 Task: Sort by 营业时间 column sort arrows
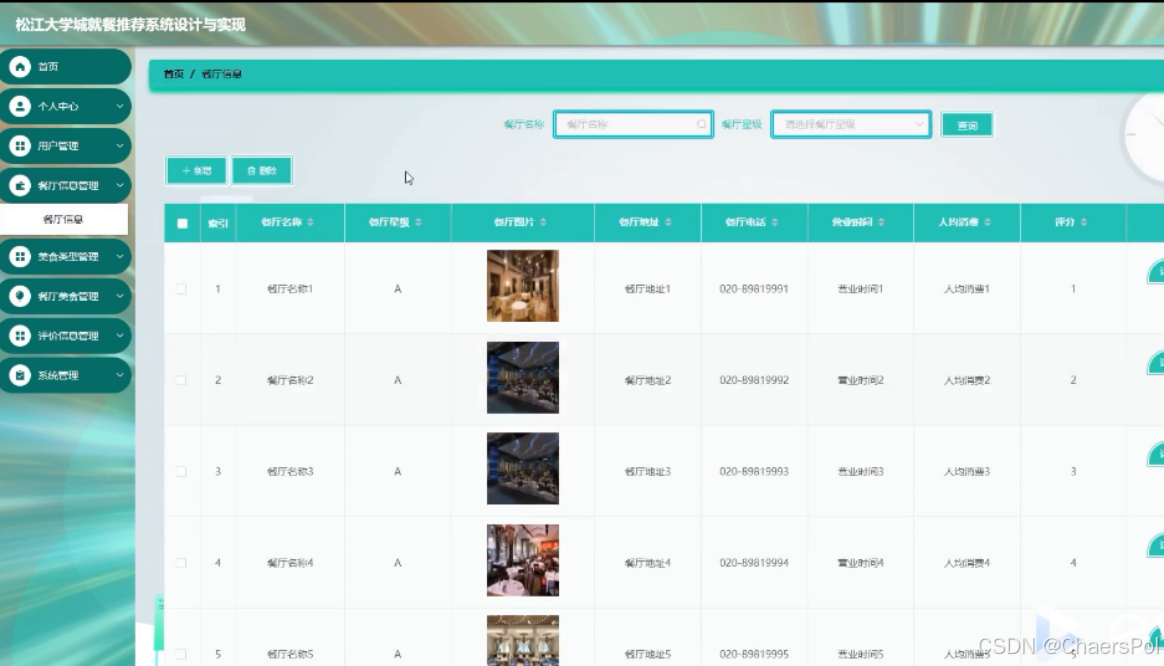pos(881,222)
